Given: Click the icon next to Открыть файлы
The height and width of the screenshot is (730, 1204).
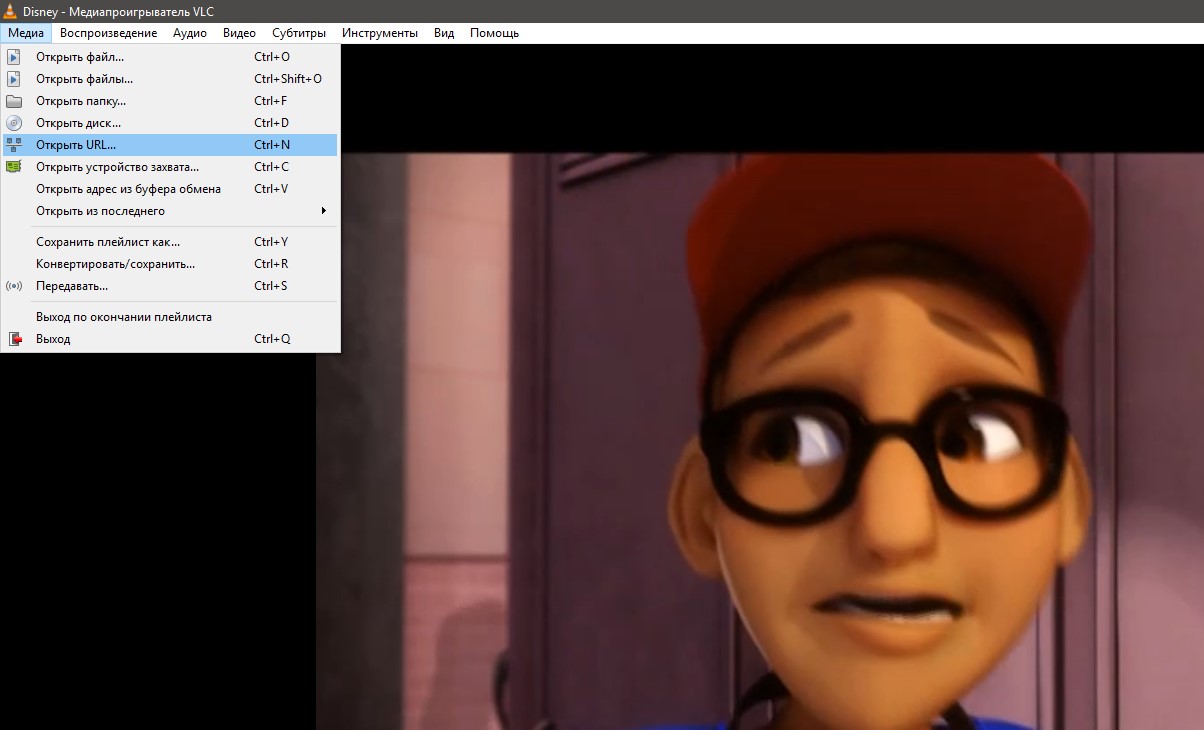Looking at the screenshot, I should [x=14, y=79].
